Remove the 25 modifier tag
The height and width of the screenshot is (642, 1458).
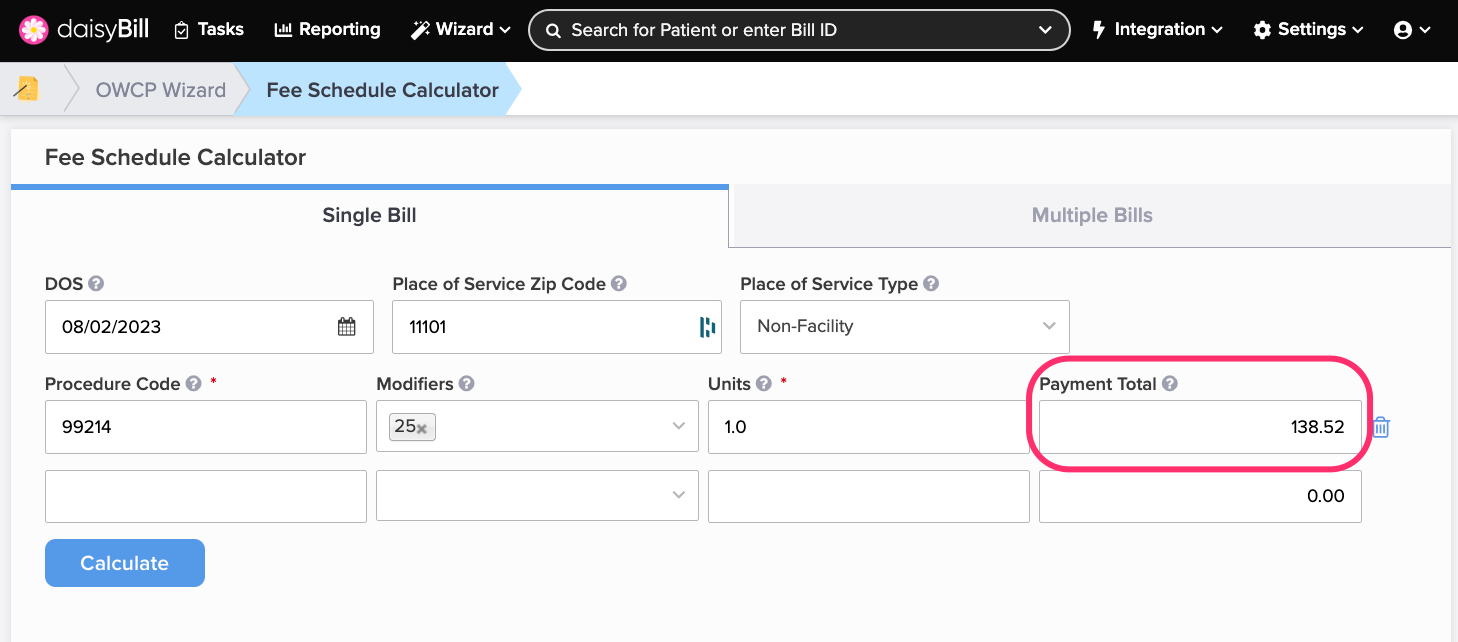422,429
